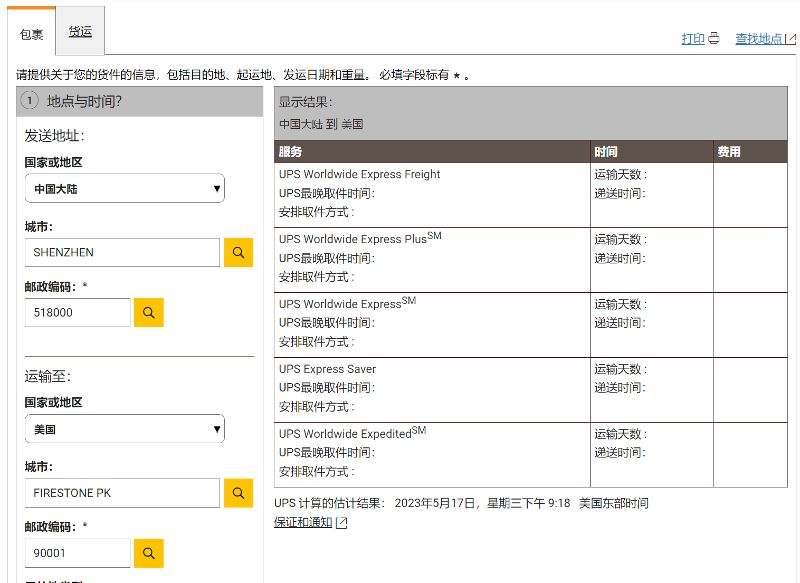Select the UPS Worldwide Expedited service name
The height and width of the screenshot is (583, 800).
coord(352,433)
